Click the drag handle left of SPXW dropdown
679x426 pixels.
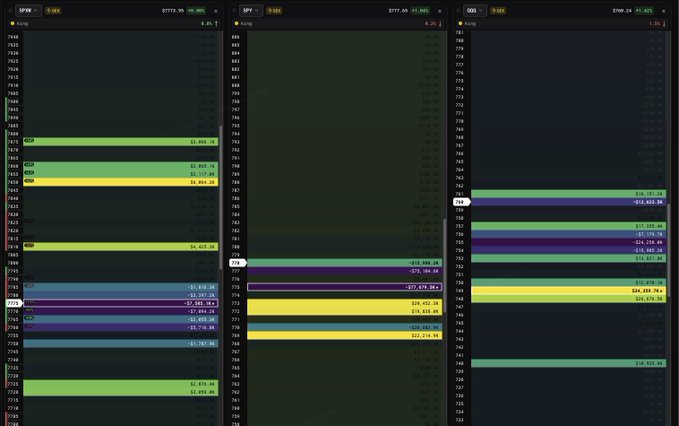(x=10, y=10)
